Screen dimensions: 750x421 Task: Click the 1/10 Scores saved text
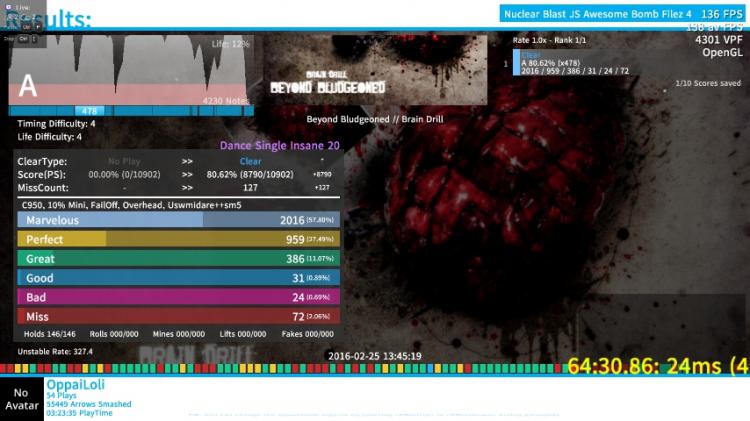pyautogui.click(x=708, y=83)
